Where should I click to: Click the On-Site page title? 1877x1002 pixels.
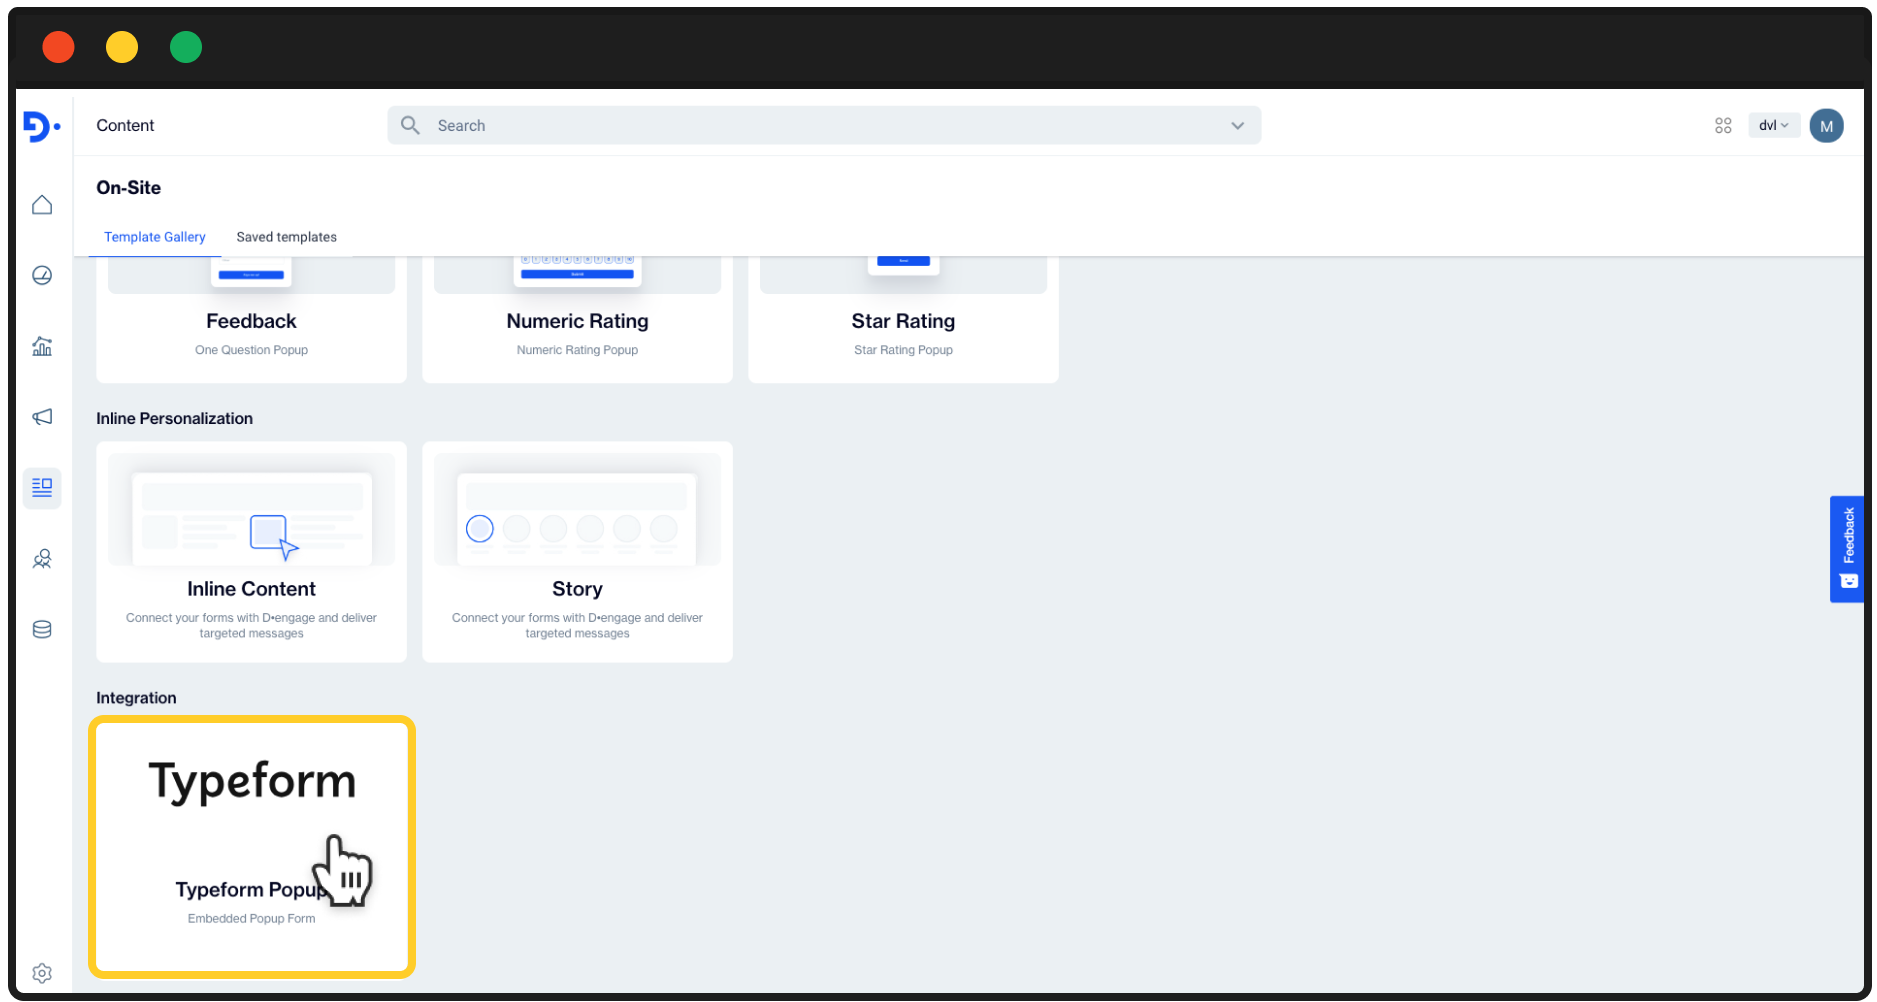tap(128, 187)
